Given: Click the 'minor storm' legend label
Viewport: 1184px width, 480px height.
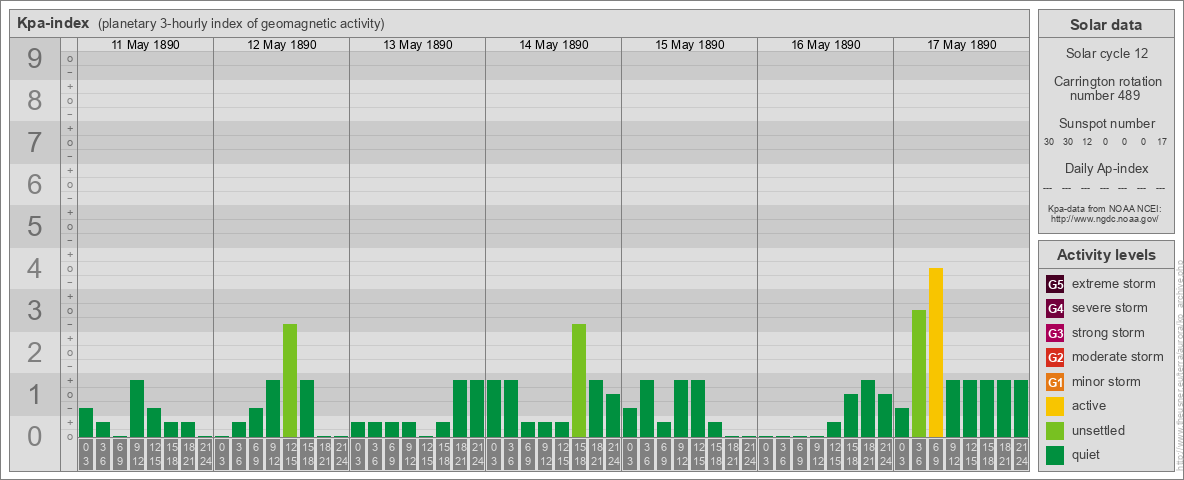Looking at the screenshot, I should (1105, 381).
